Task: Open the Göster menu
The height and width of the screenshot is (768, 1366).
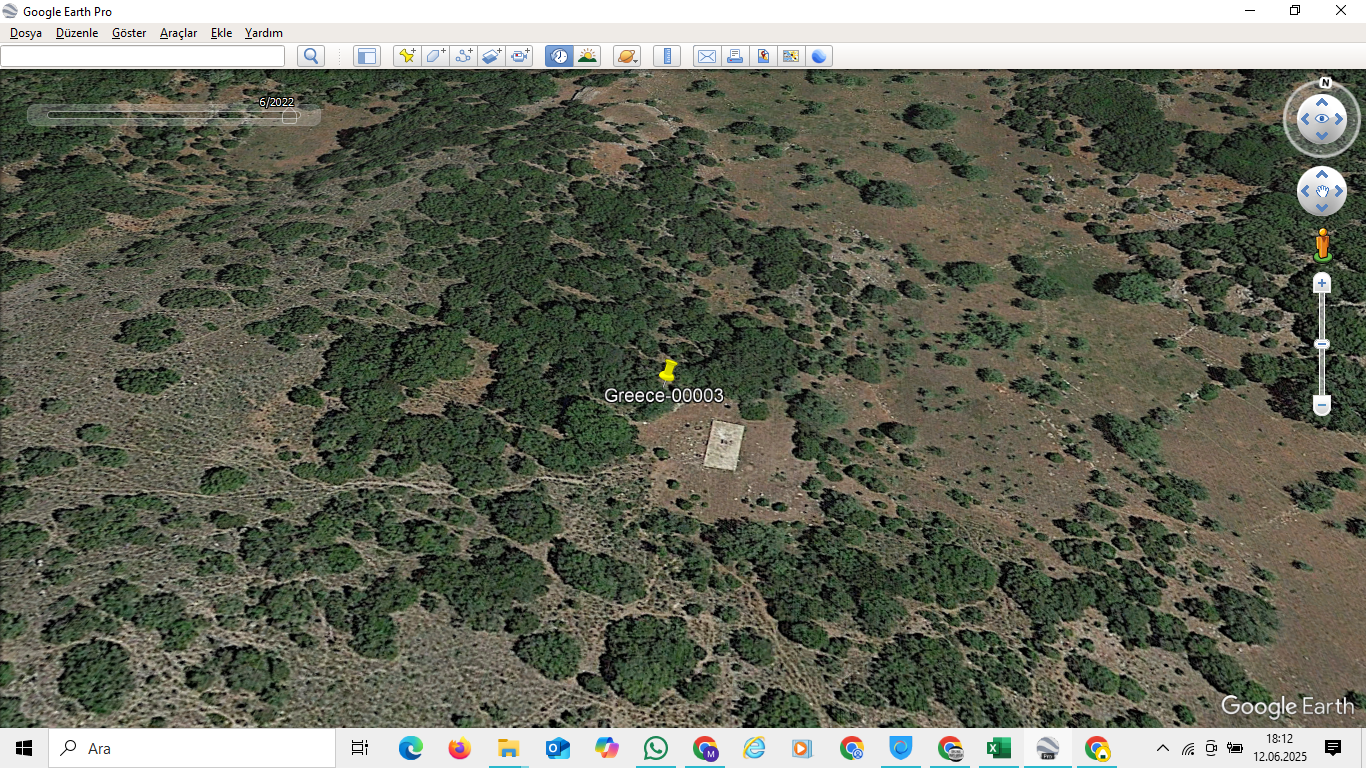Action: point(129,33)
